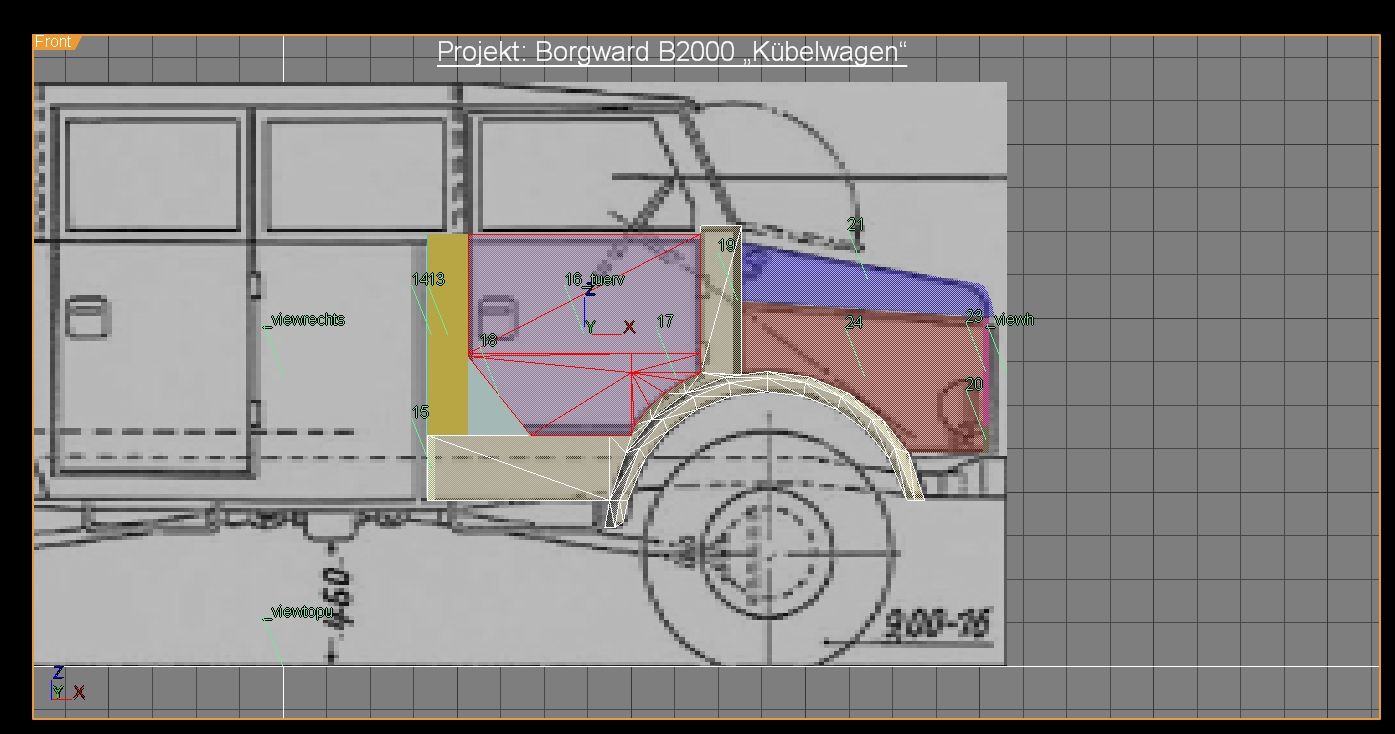Pick the headlight object labeled 20
The image size is (1395, 734).
[x=974, y=384]
